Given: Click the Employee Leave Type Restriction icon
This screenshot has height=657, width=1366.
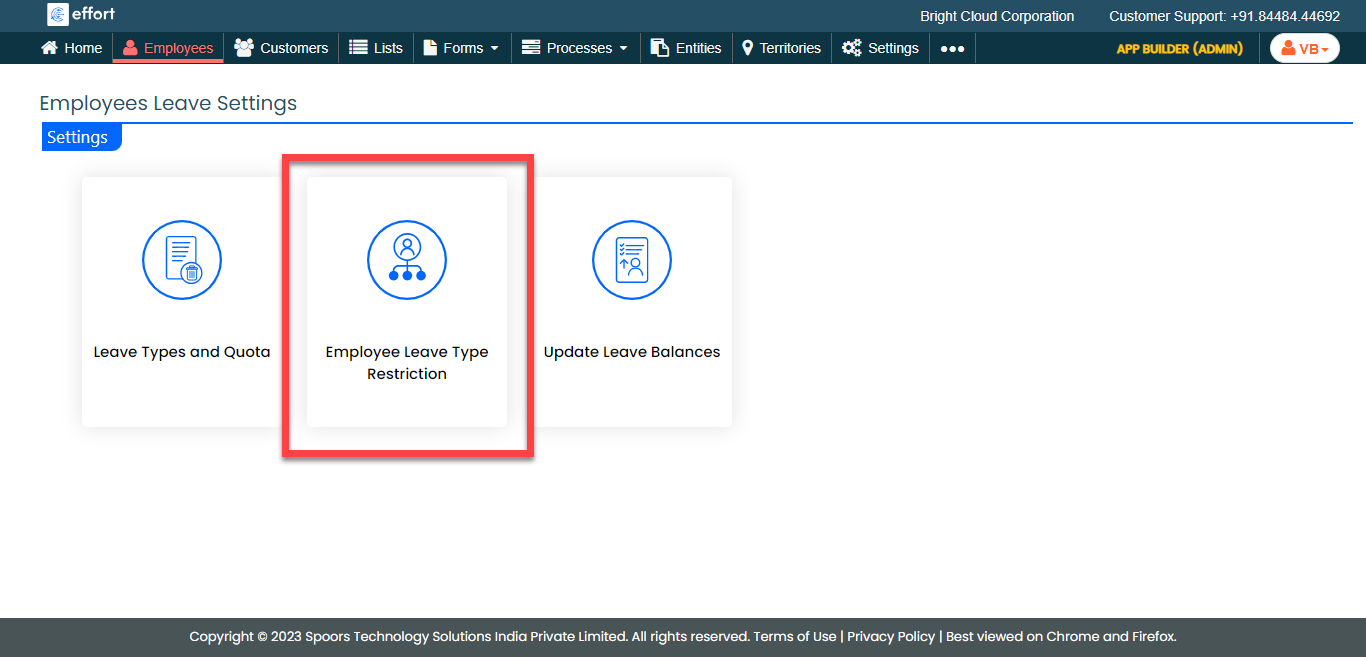Looking at the screenshot, I should tap(407, 260).
